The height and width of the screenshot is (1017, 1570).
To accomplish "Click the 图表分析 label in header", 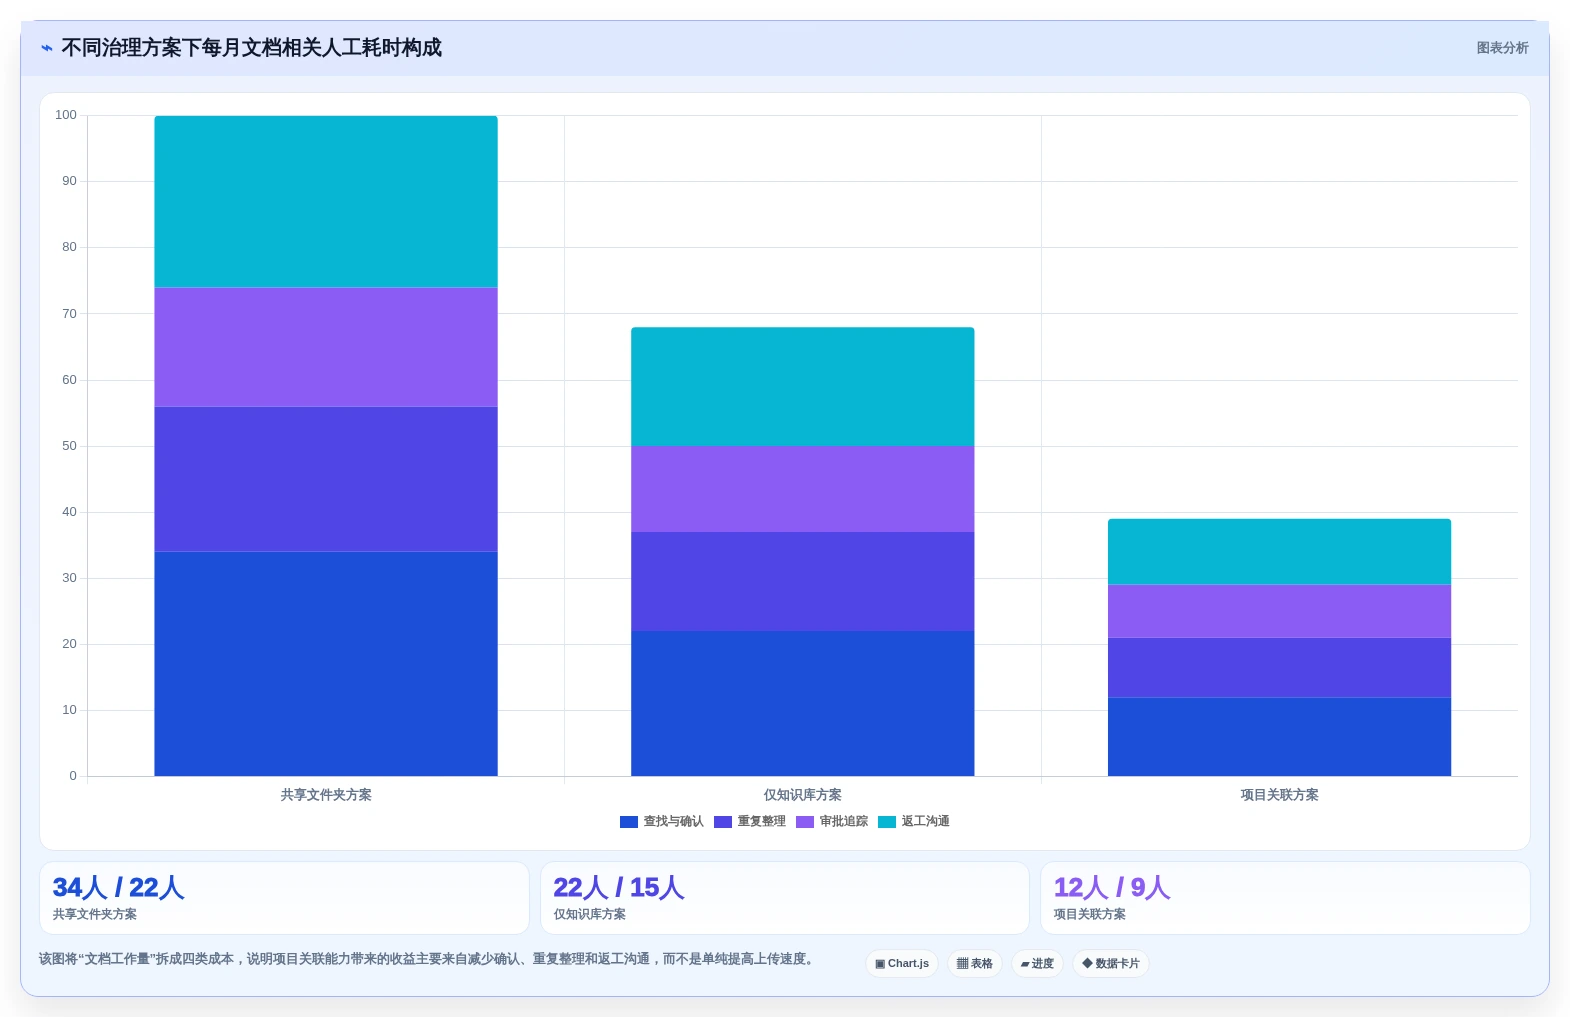I will (1502, 48).
